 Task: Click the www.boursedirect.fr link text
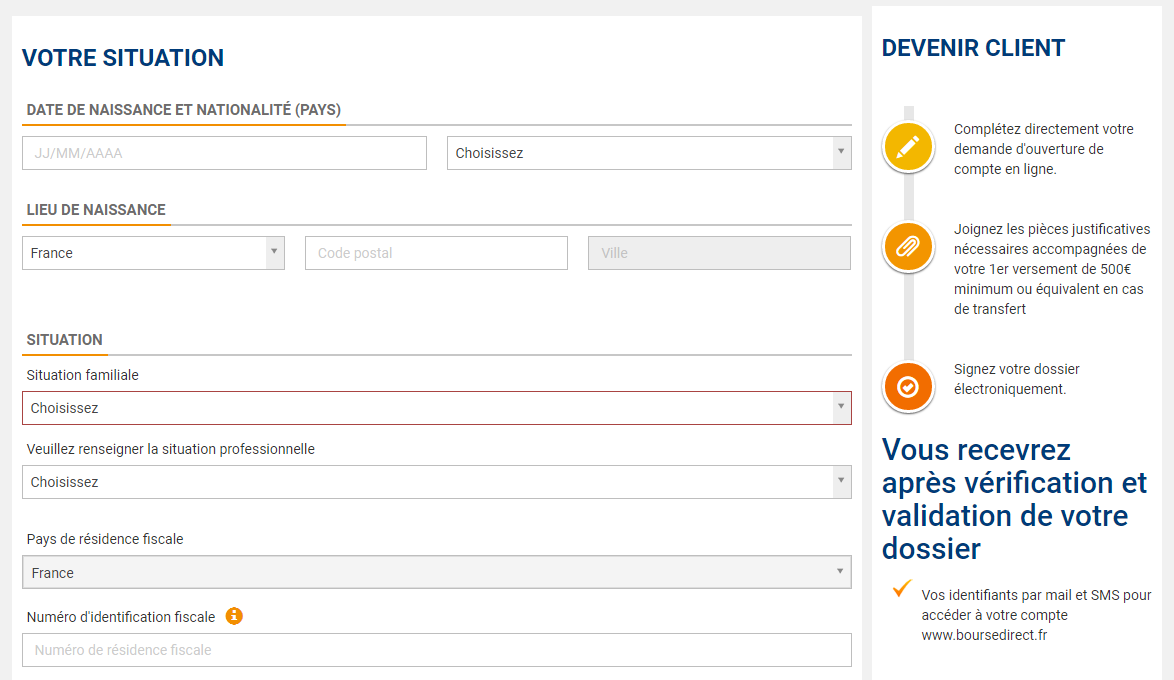[984, 635]
